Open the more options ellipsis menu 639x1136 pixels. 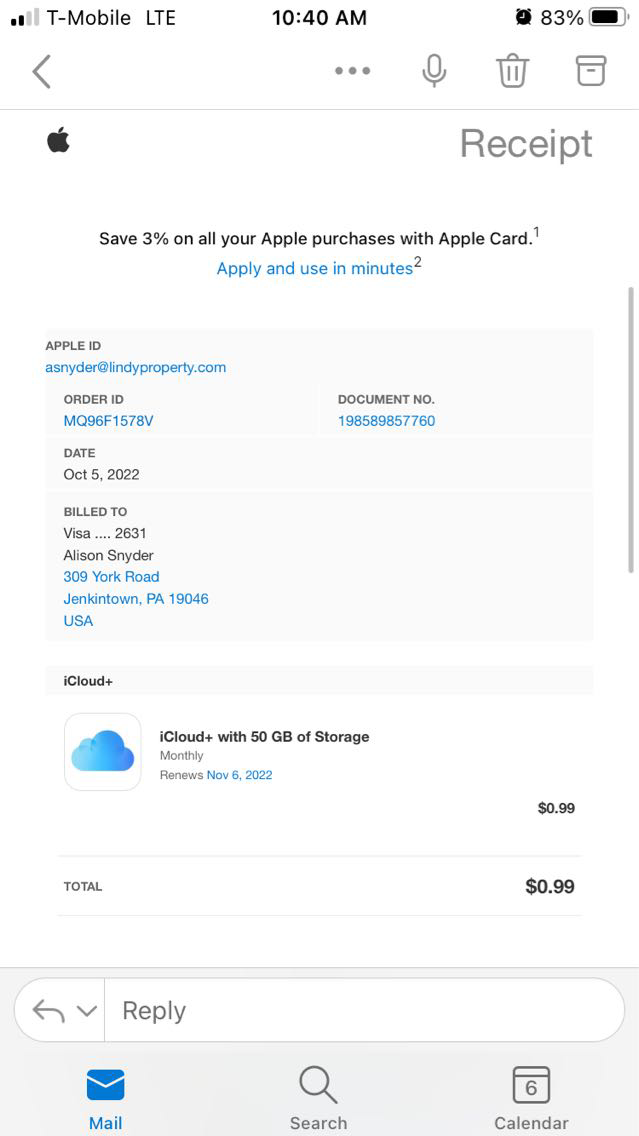[353, 71]
